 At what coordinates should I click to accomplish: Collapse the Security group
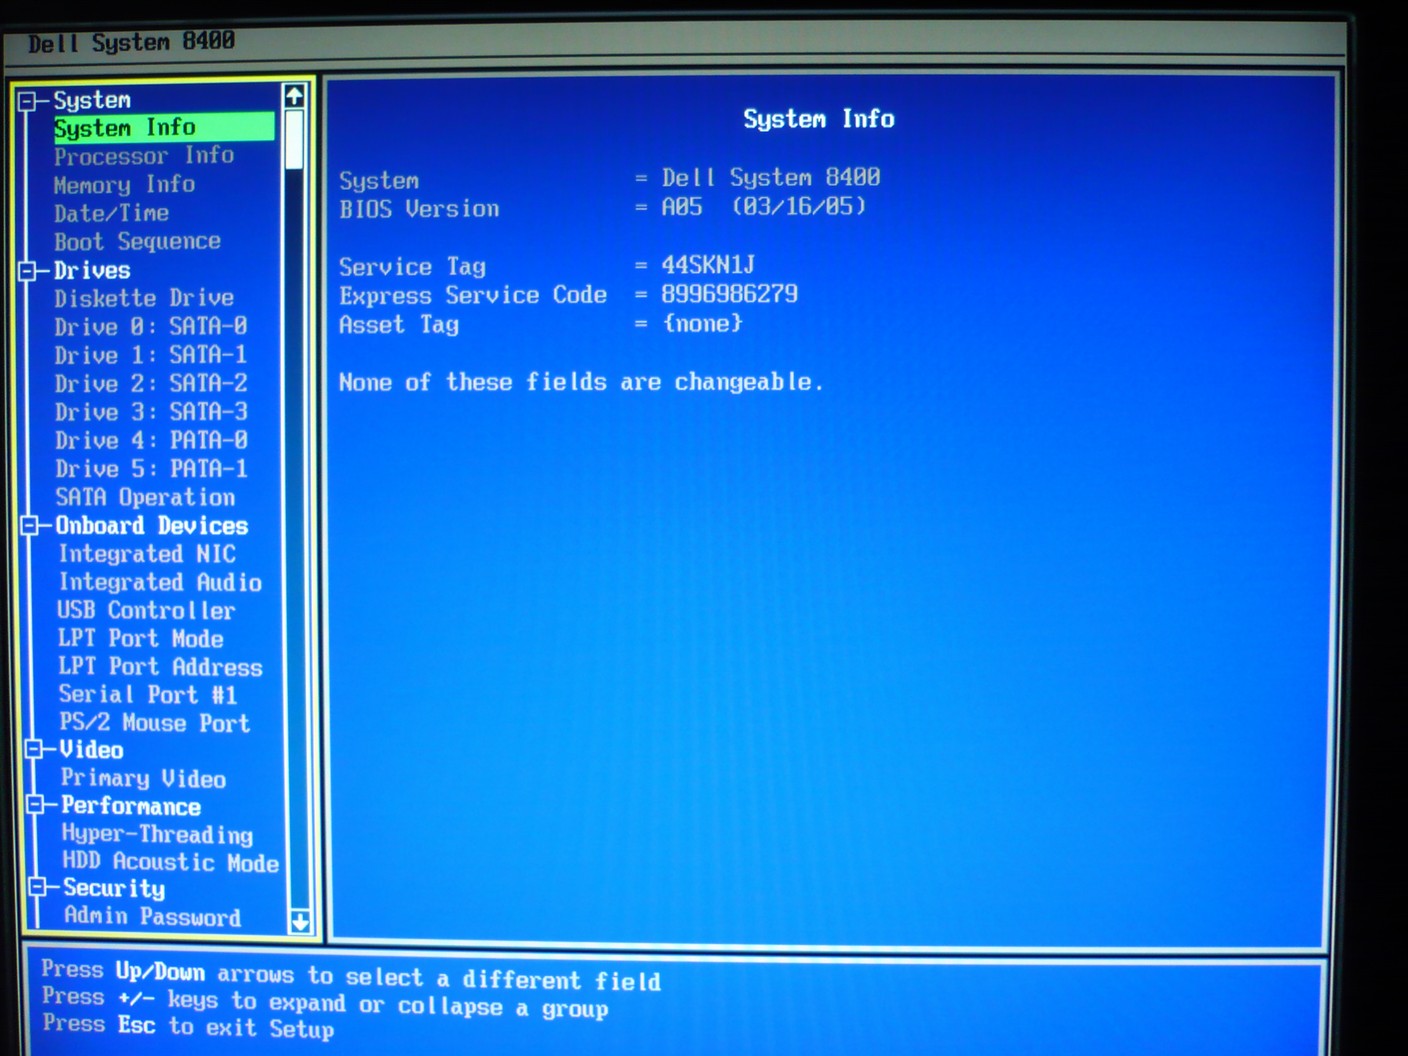tap(38, 887)
